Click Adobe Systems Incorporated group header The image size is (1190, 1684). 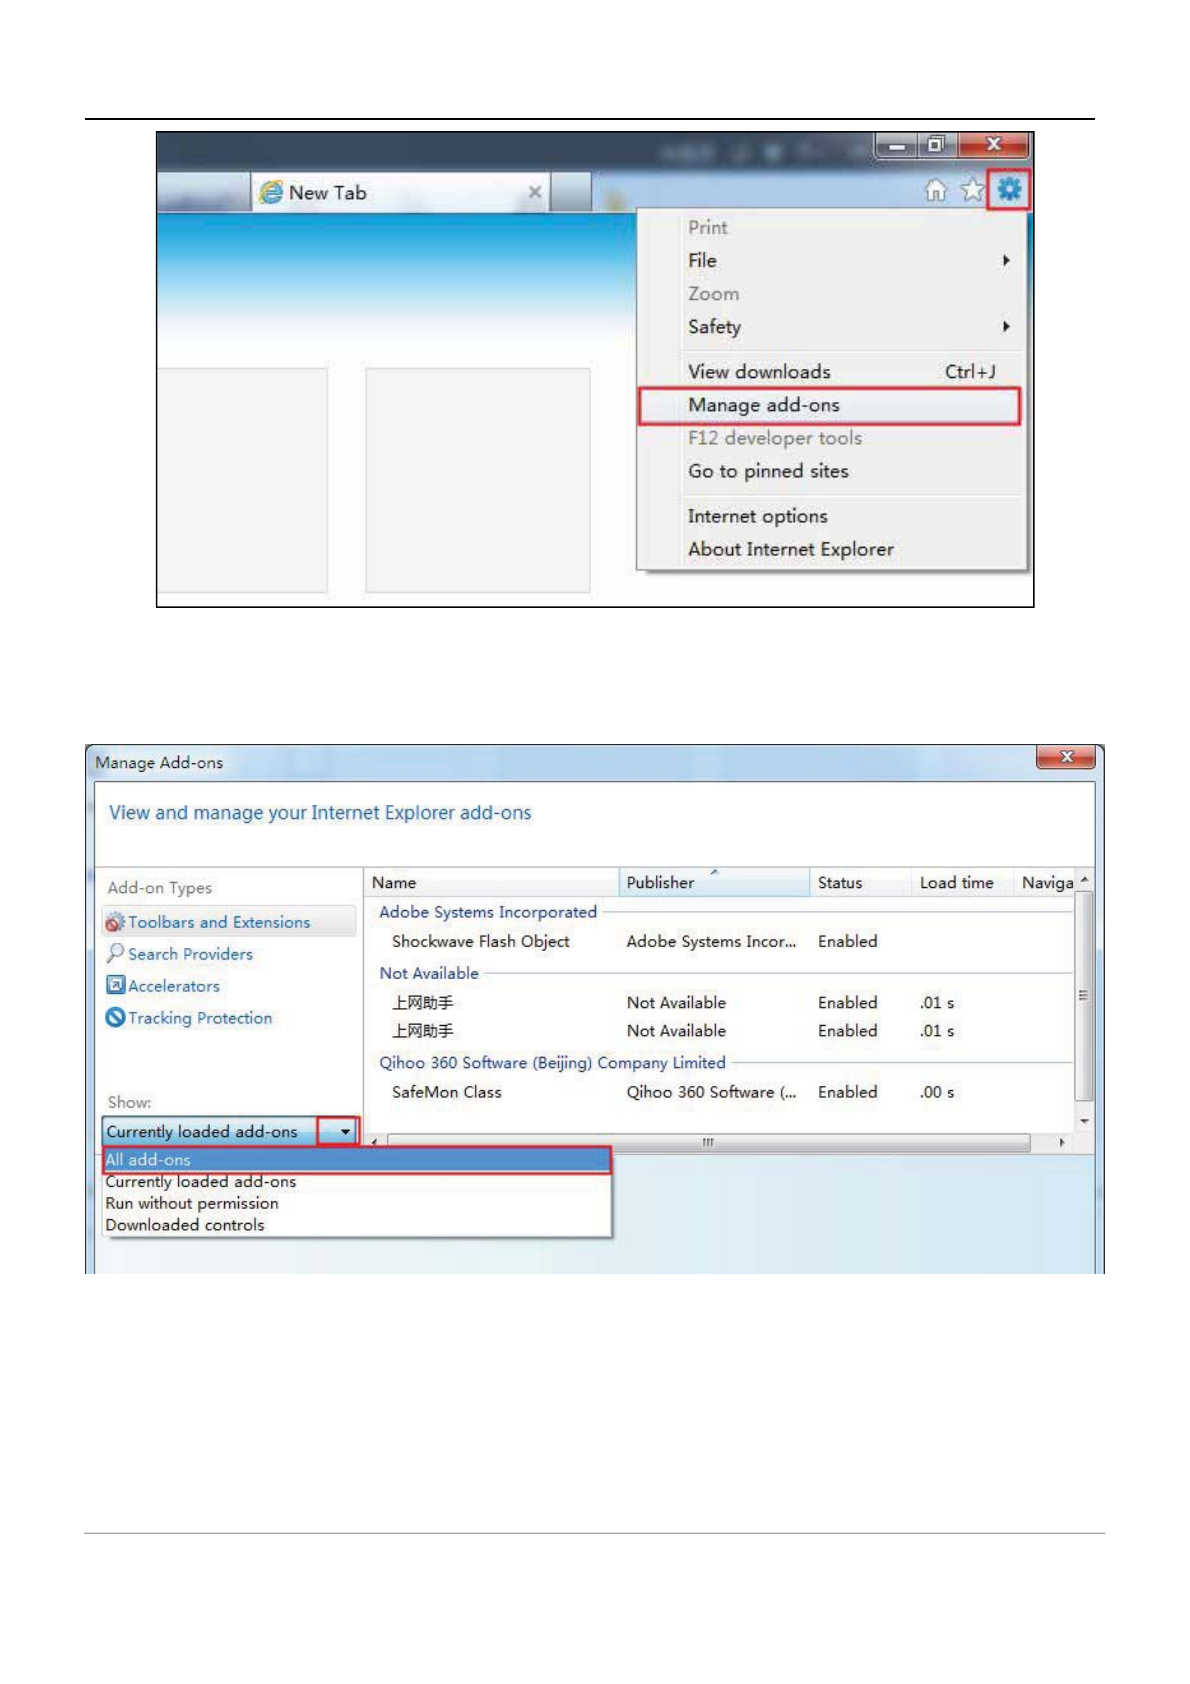(488, 912)
